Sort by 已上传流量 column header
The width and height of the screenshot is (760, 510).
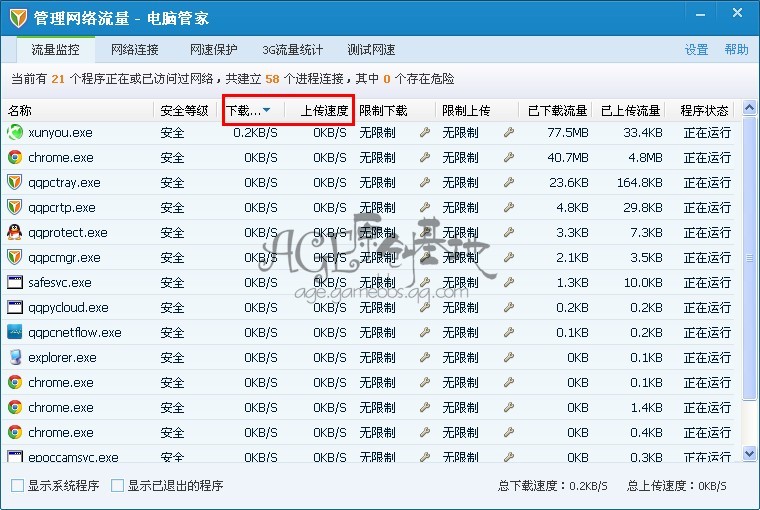[x=631, y=111]
